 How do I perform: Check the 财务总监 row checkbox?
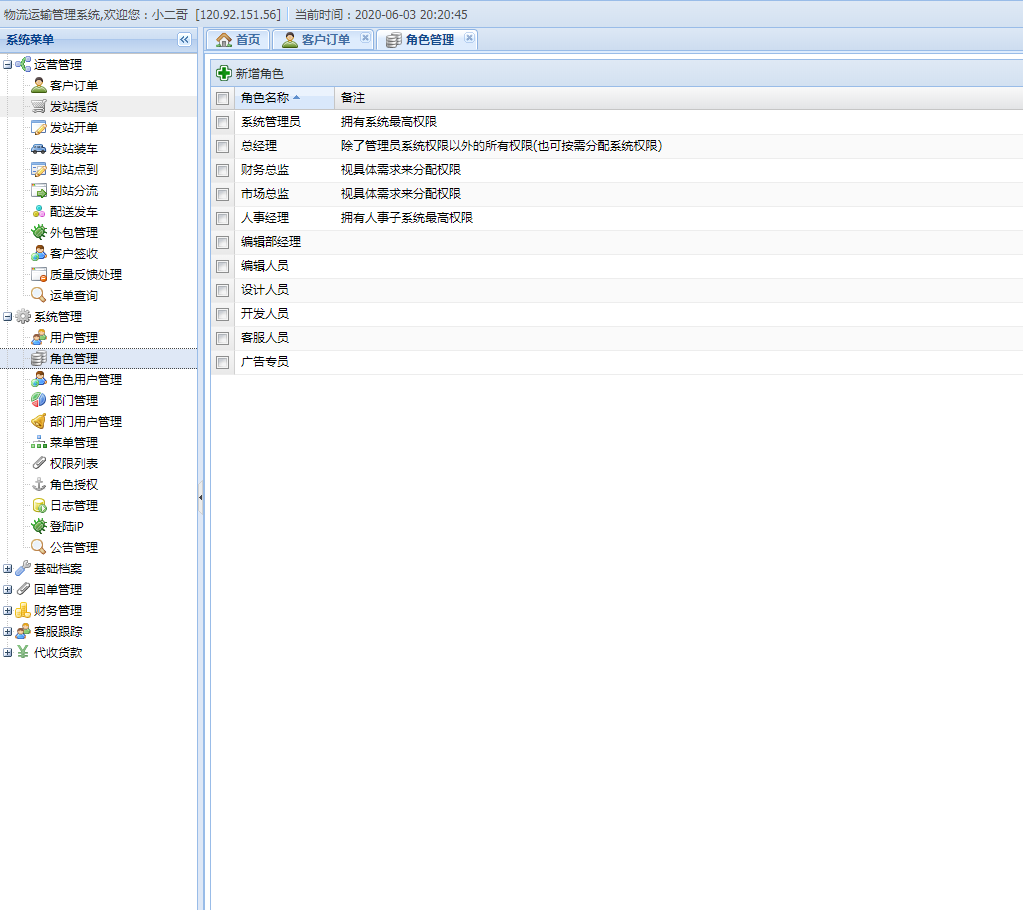[x=222, y=170]
